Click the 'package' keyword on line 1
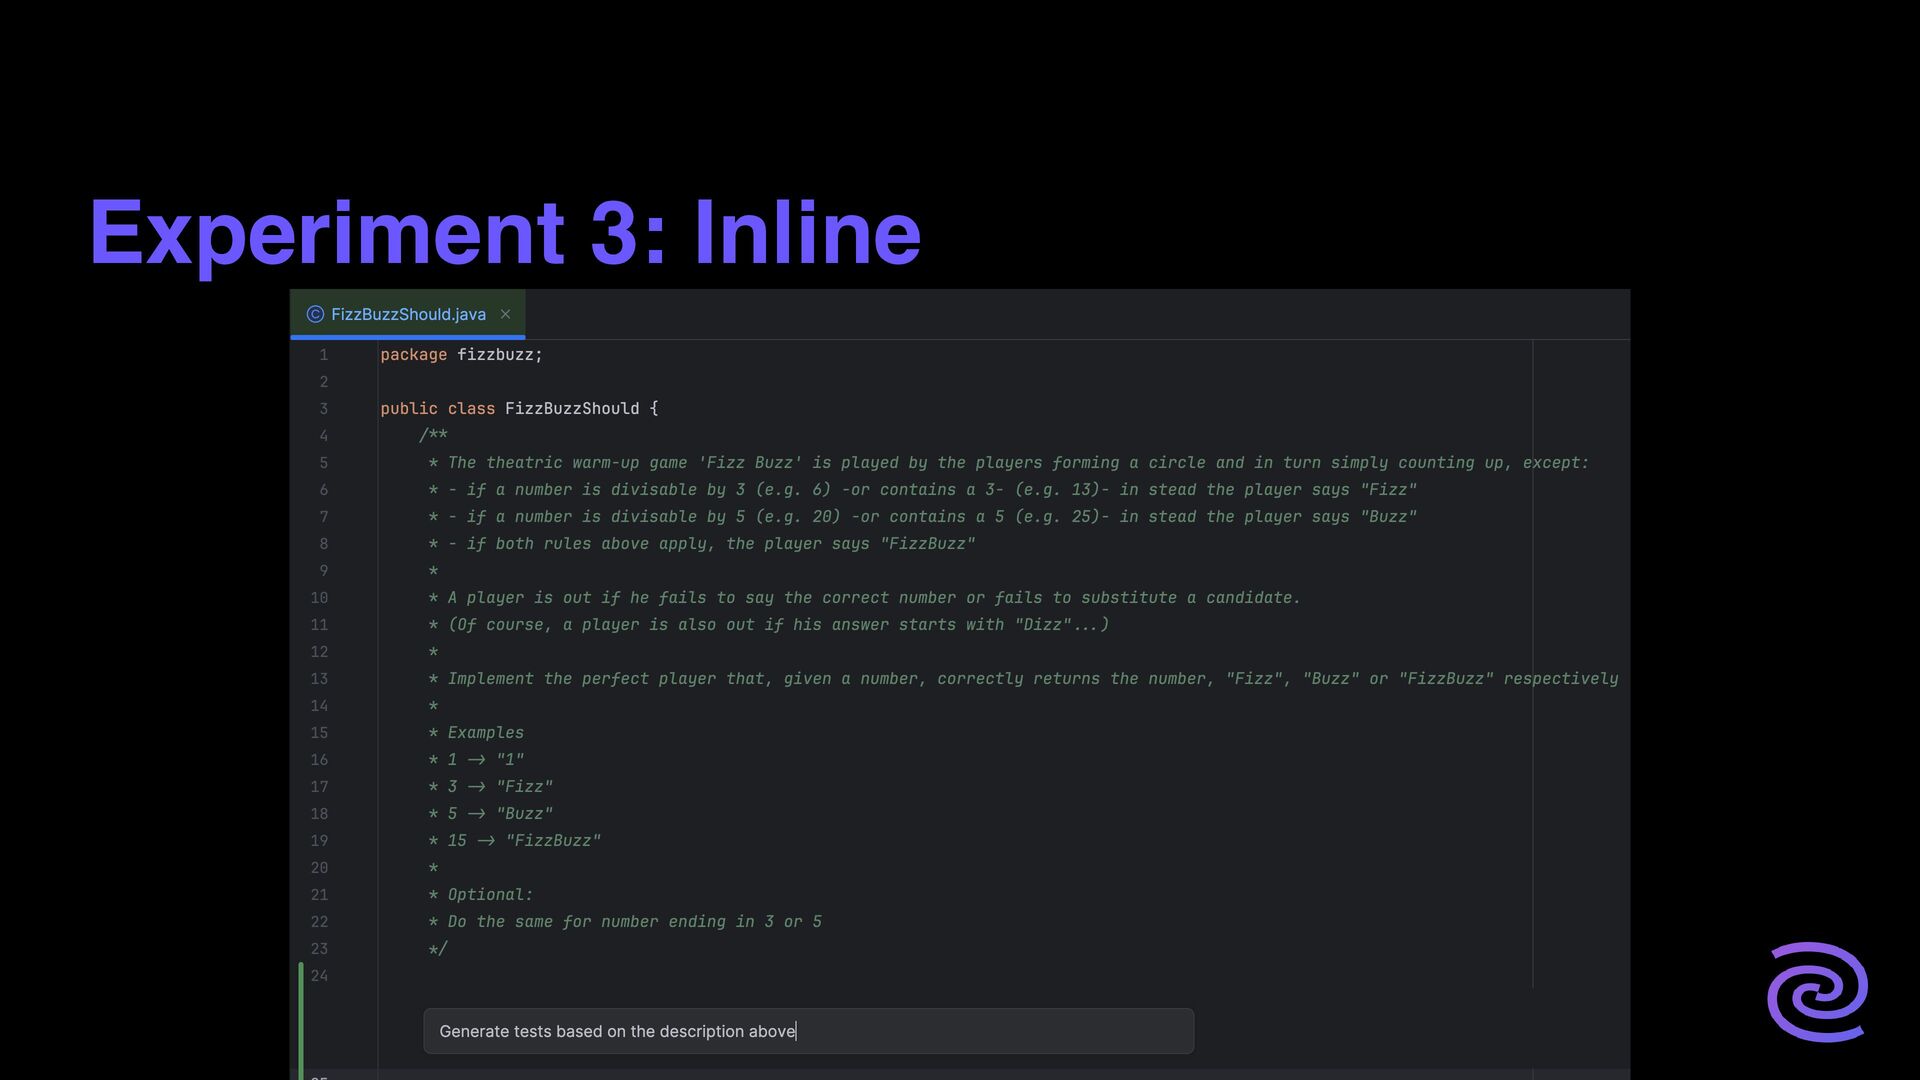This screenshot has width=1920, height=1080. pyautogui.click(x=413, y=355)
